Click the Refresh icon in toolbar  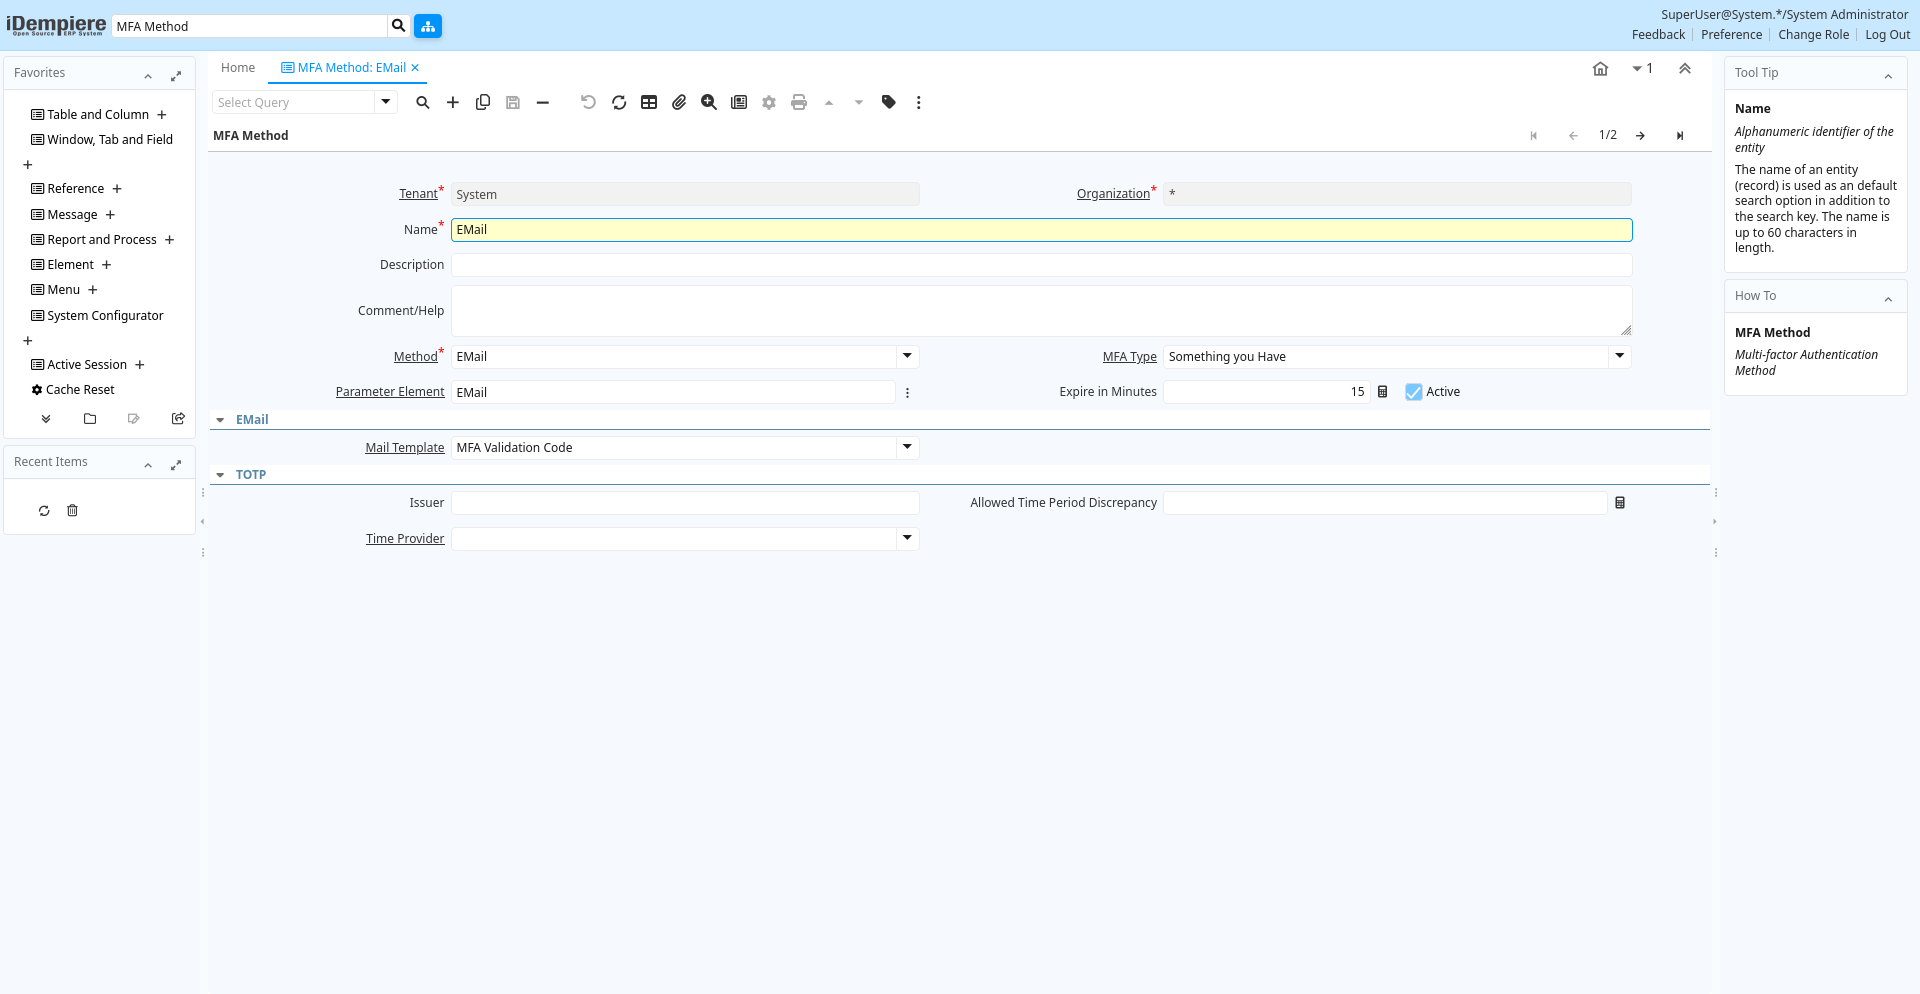point(619,102)
